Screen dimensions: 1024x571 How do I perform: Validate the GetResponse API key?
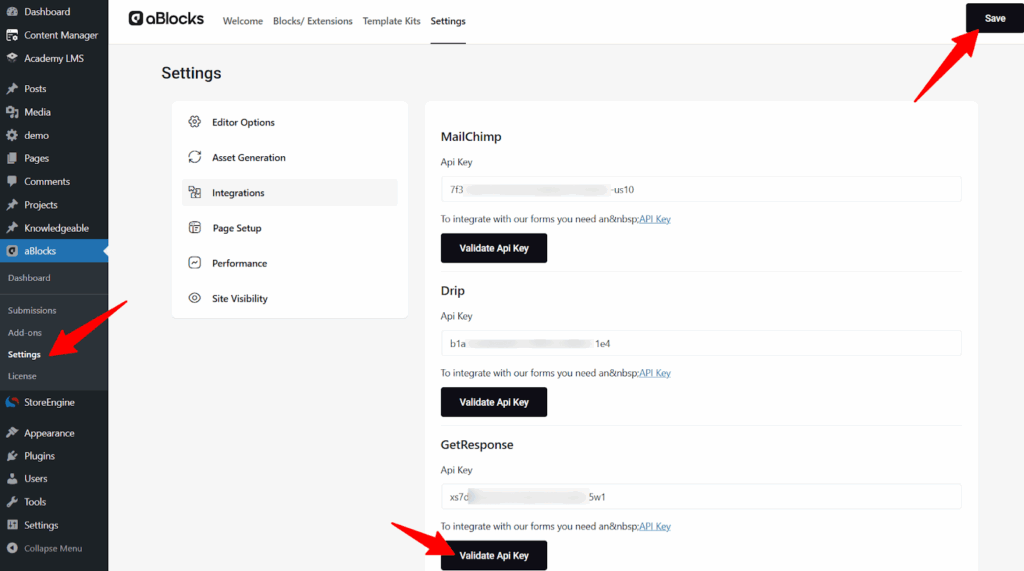click(494, 555)
